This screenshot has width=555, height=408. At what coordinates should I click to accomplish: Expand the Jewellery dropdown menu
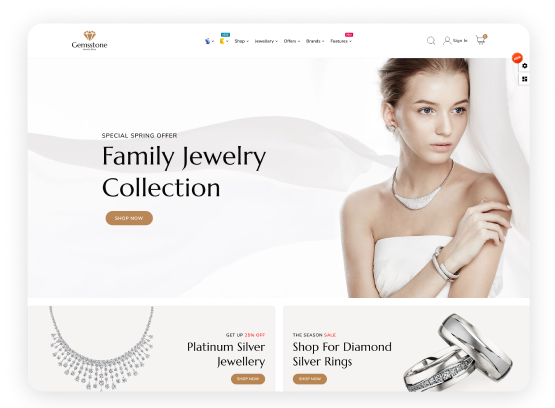pyautogui.click(x=266, y=41)
